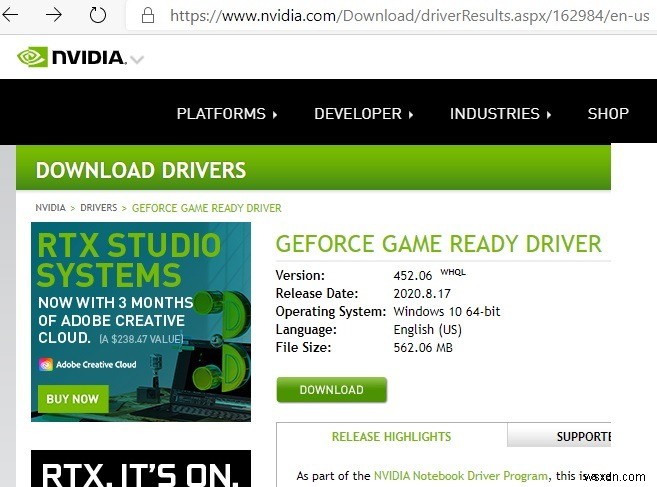
Task: Click BUY NOW in the RTX Studio ad
Action: (72, 399)
